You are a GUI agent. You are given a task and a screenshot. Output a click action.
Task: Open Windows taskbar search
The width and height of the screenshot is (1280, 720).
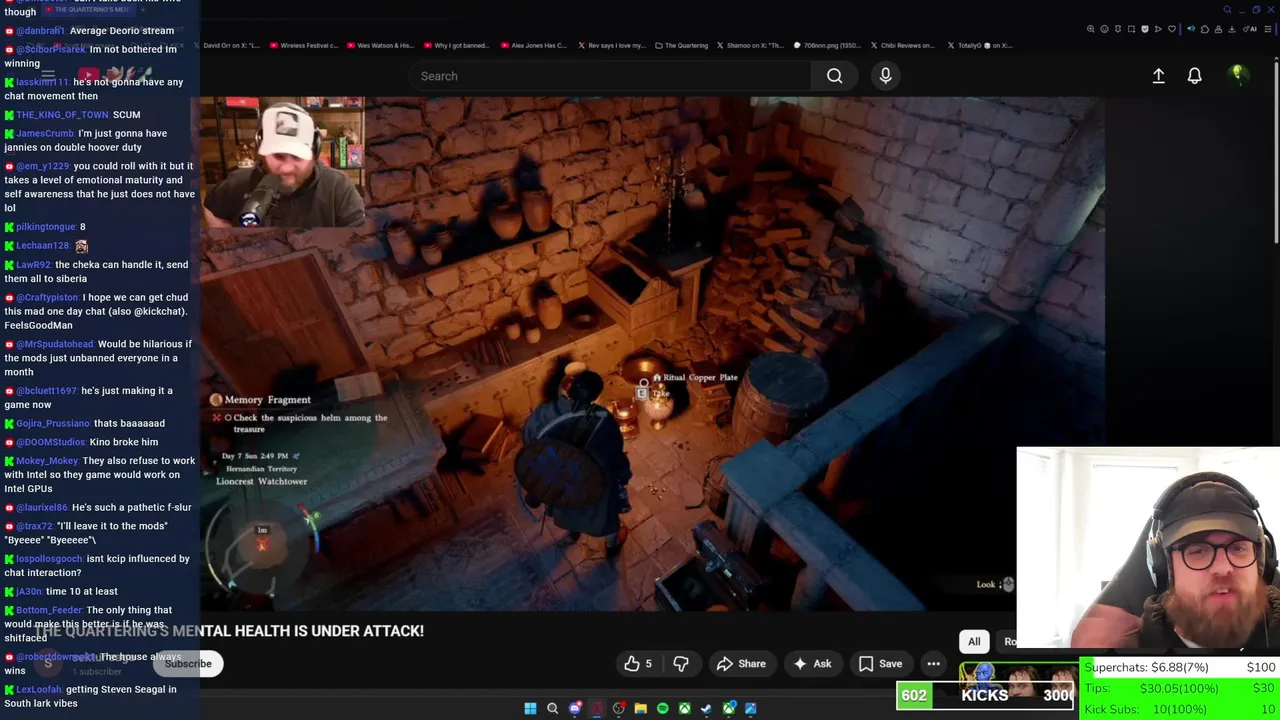coord(552,708)
